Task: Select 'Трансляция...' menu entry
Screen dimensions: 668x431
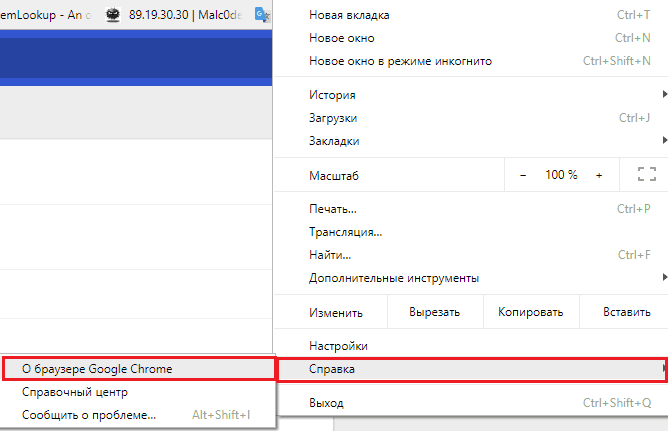Action: point(471,232)
